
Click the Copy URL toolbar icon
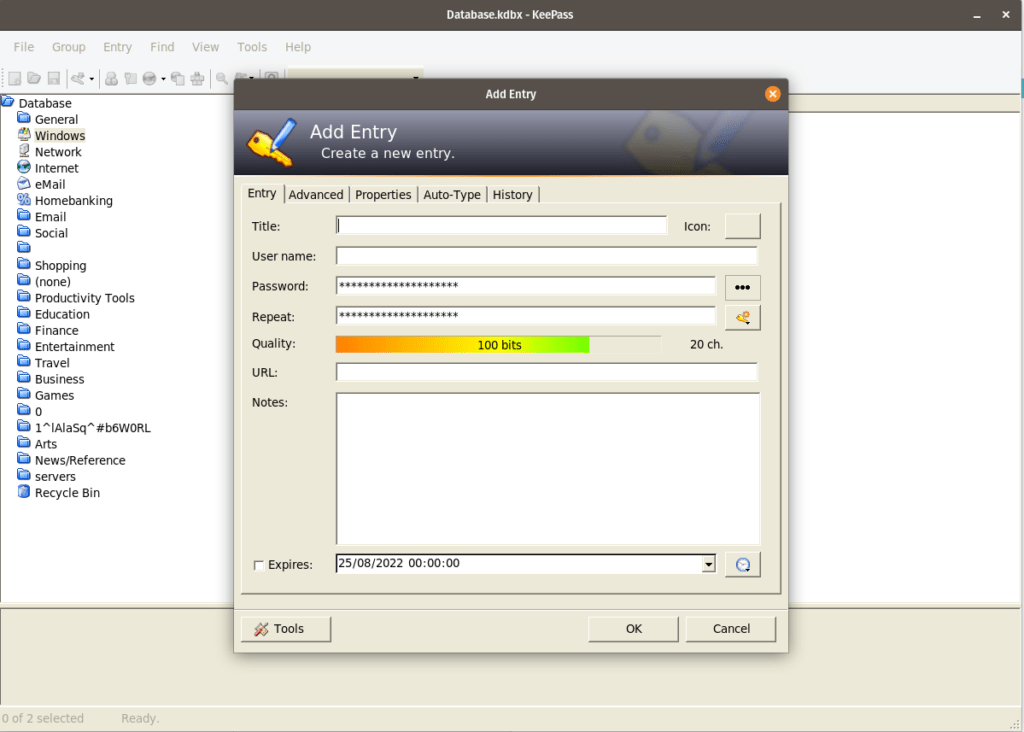point(178,79)
